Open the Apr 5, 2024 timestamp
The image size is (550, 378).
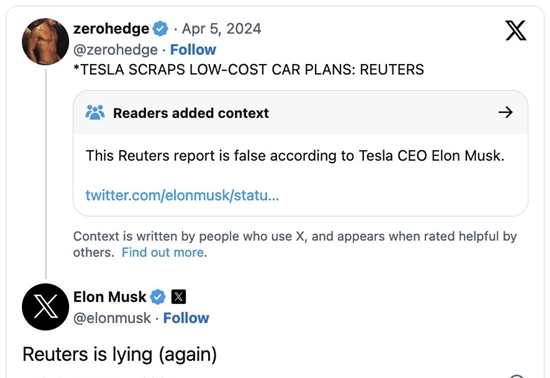point(221,29)
